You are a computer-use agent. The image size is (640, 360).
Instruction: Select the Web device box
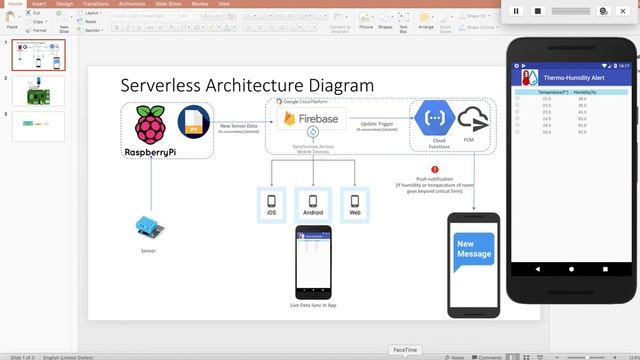tap(355, 205)
